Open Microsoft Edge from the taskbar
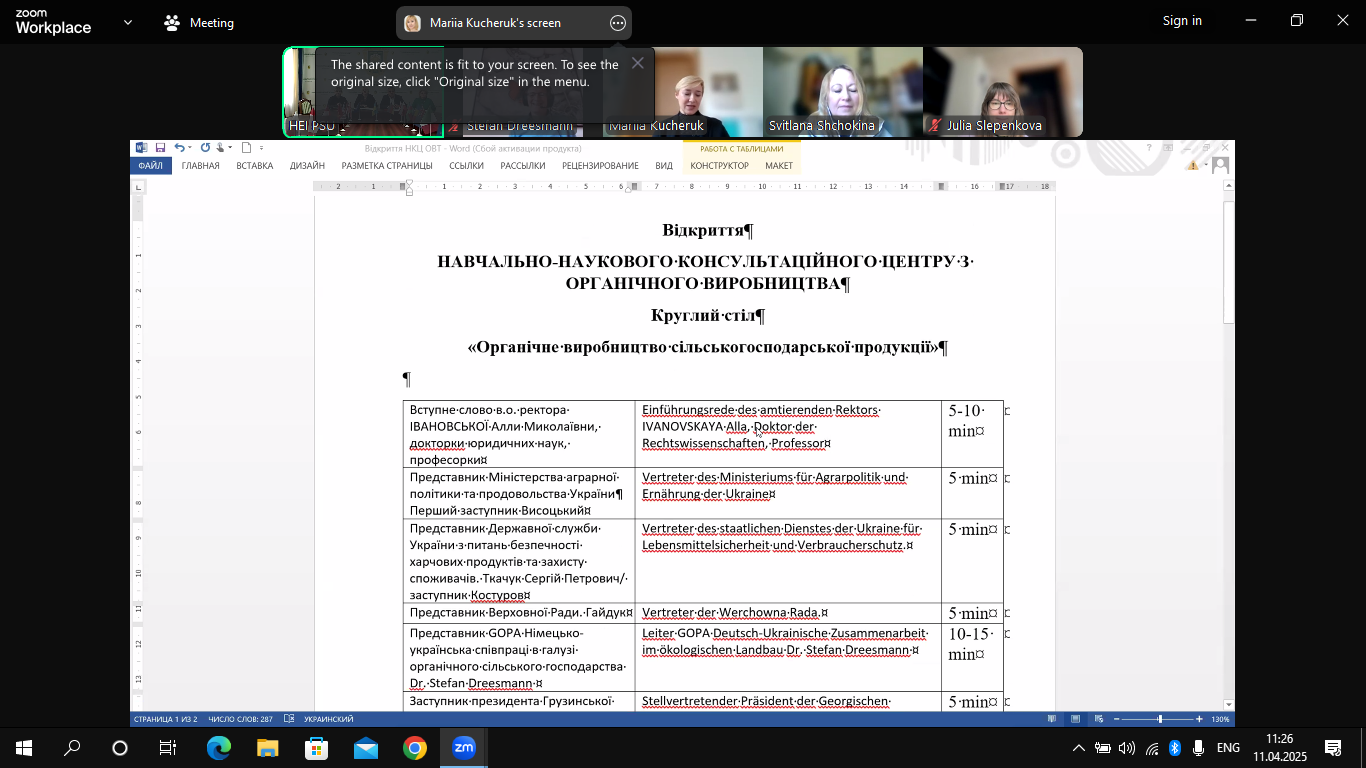The height and width of the screenshot is (768, 1366). 218,748
